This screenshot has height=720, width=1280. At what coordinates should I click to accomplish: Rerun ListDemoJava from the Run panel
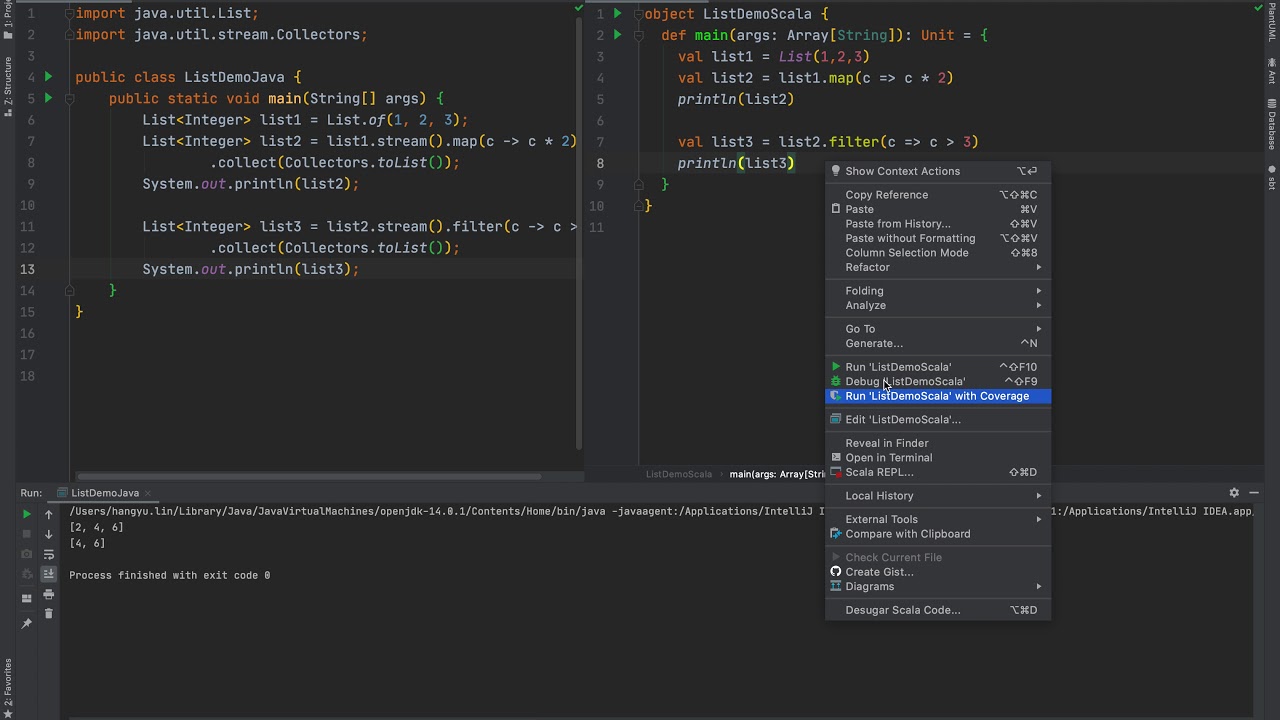point(27,514)
